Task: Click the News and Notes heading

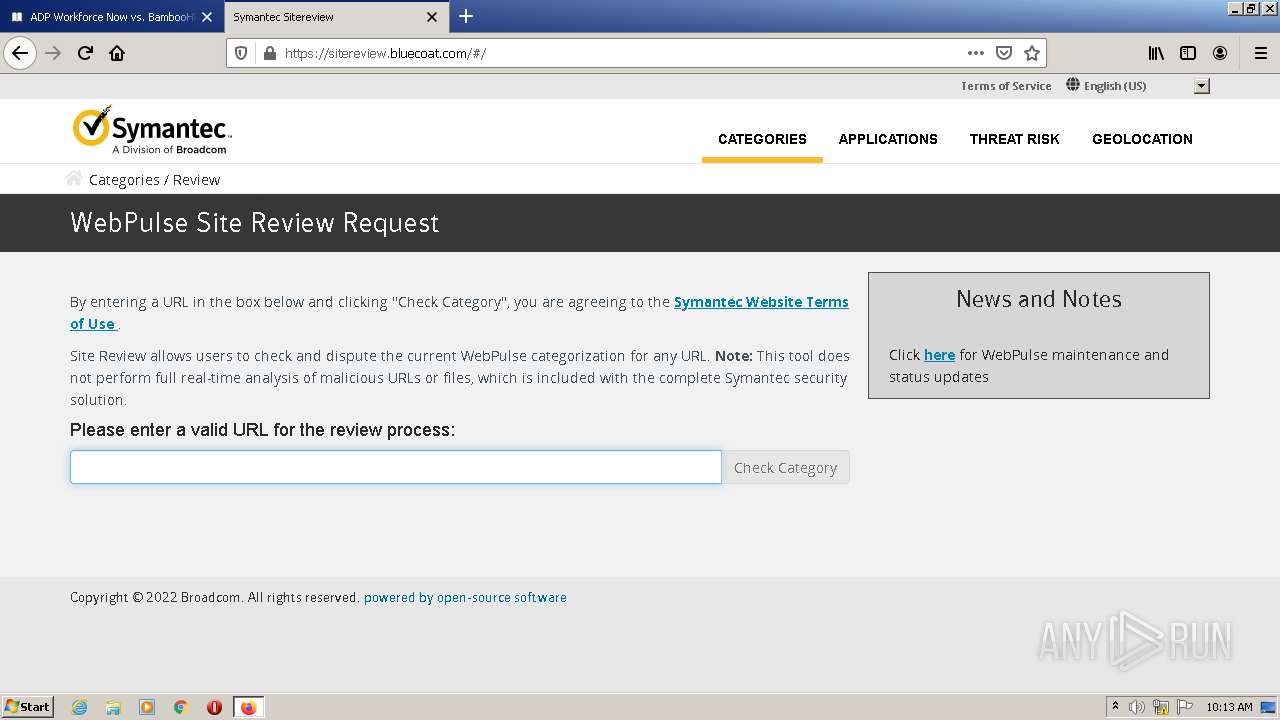Action: click(x=1039, y=299)
